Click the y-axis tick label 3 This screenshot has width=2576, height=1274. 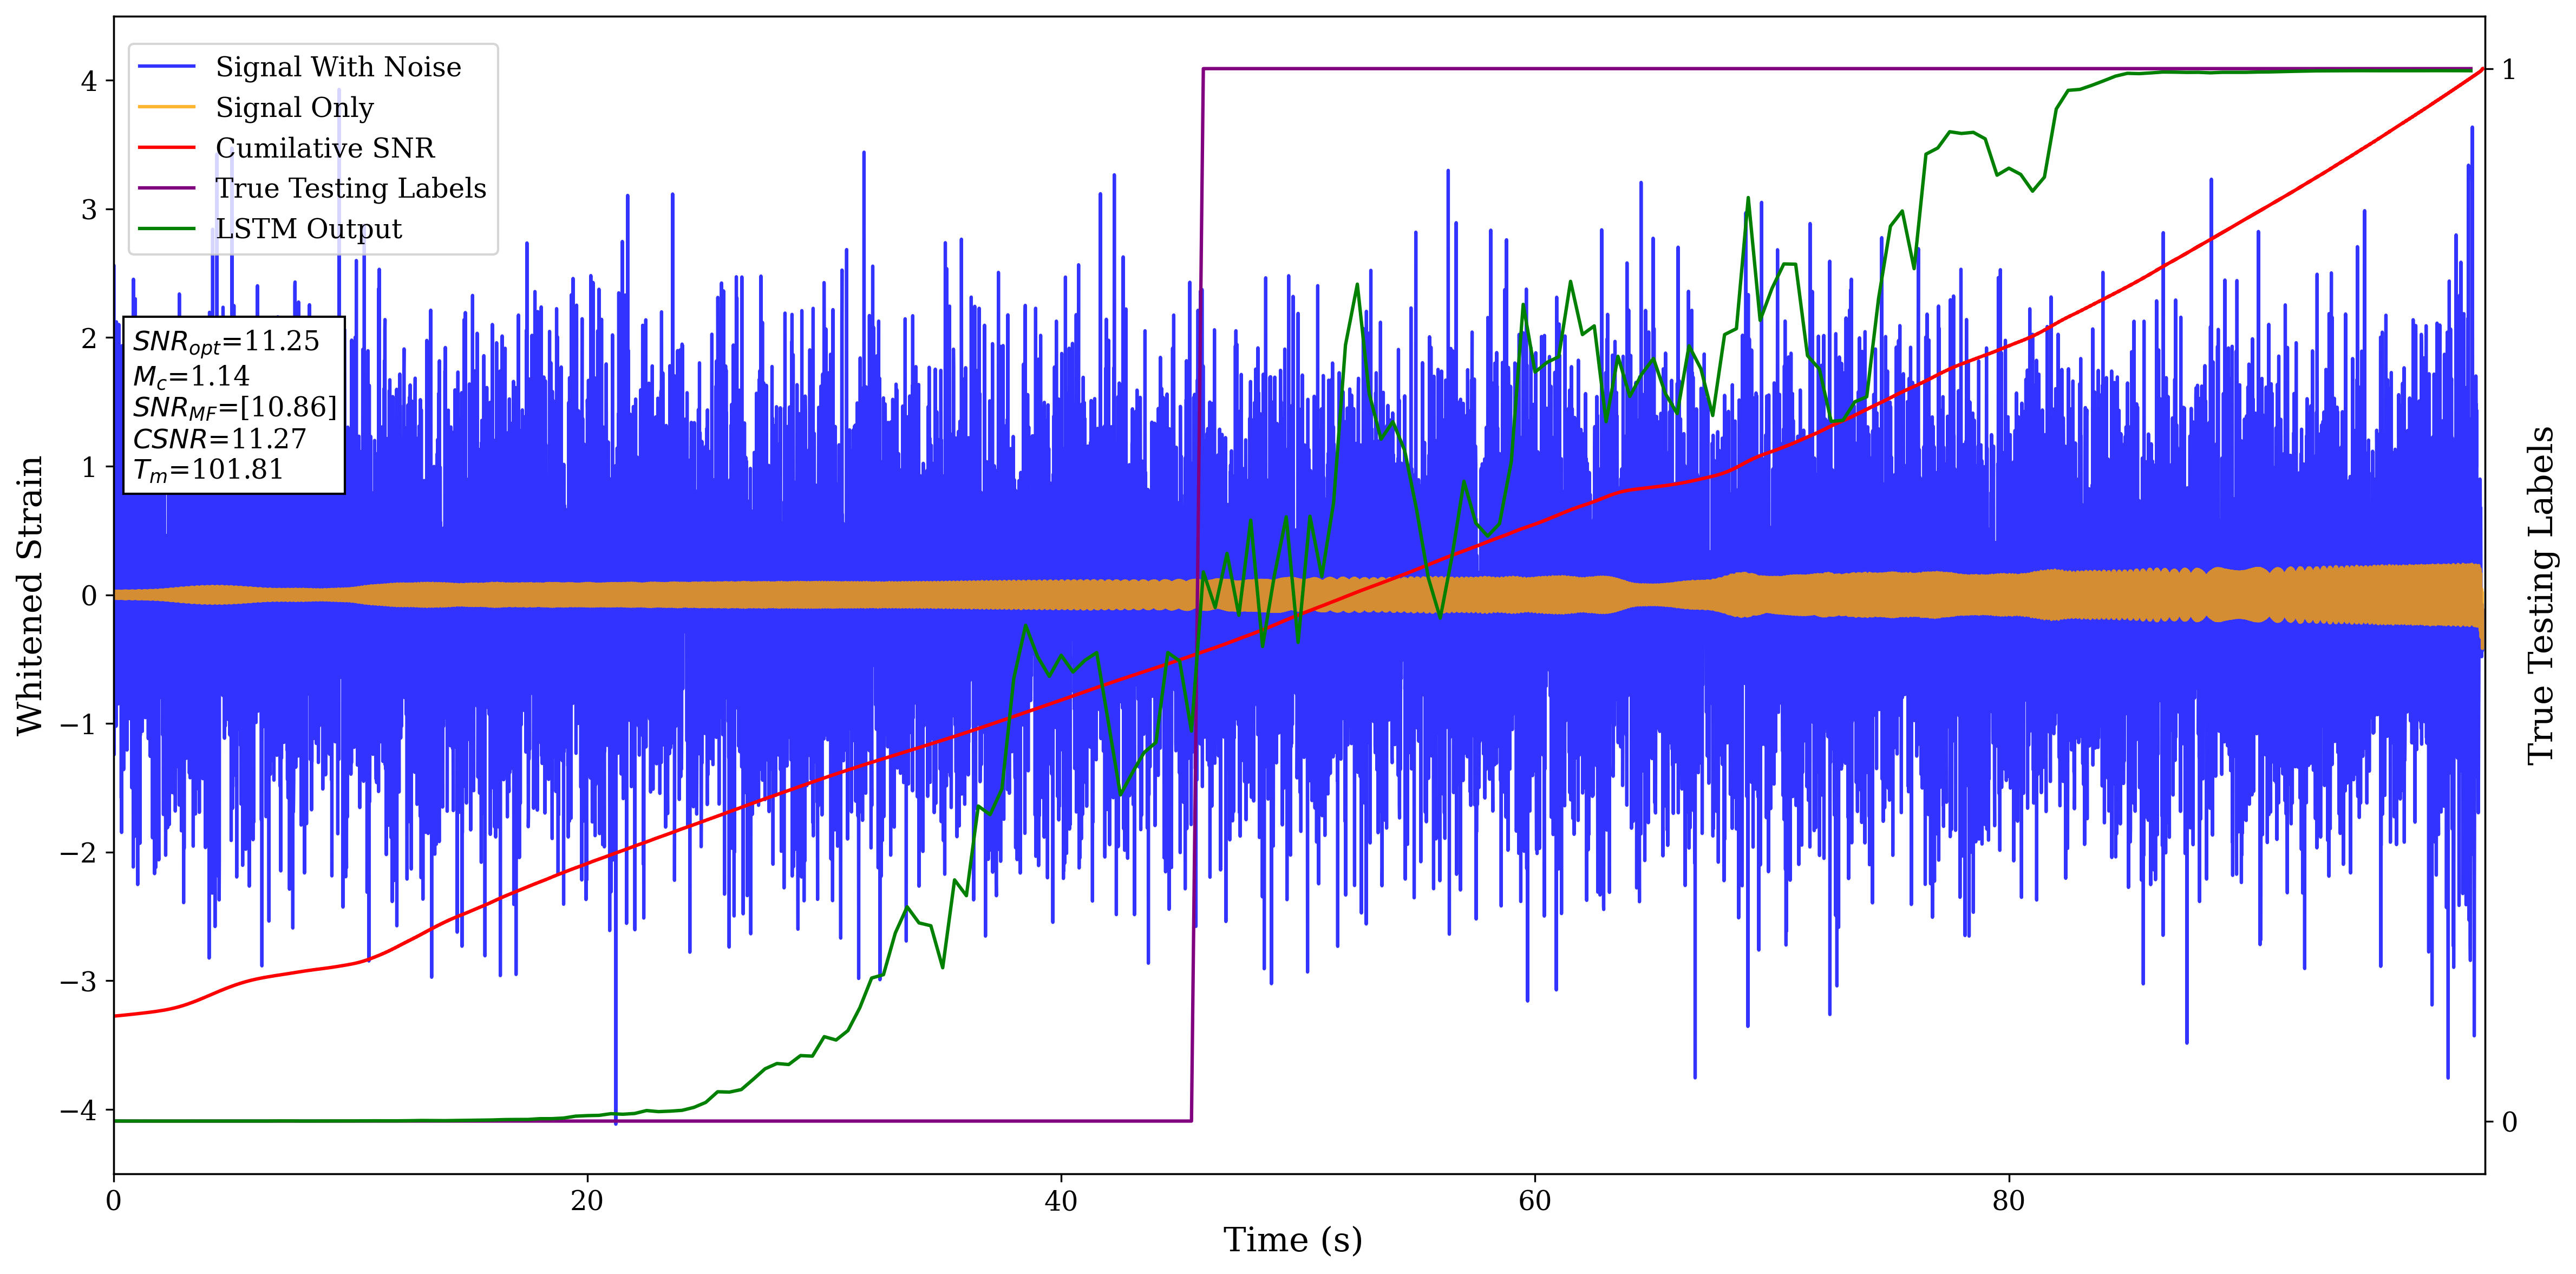tap(89, 210)
